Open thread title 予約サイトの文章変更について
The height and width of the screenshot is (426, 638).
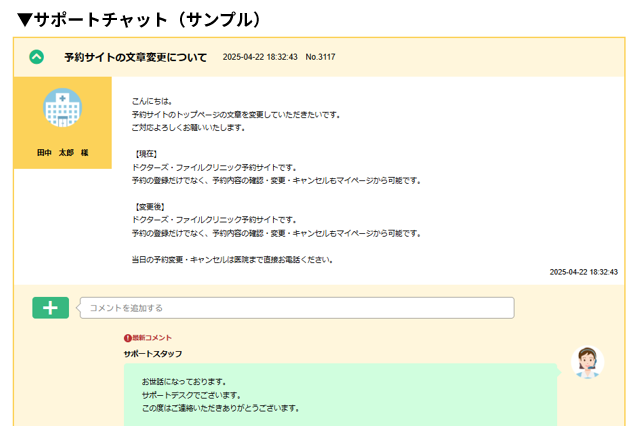[x=135, y=57]
